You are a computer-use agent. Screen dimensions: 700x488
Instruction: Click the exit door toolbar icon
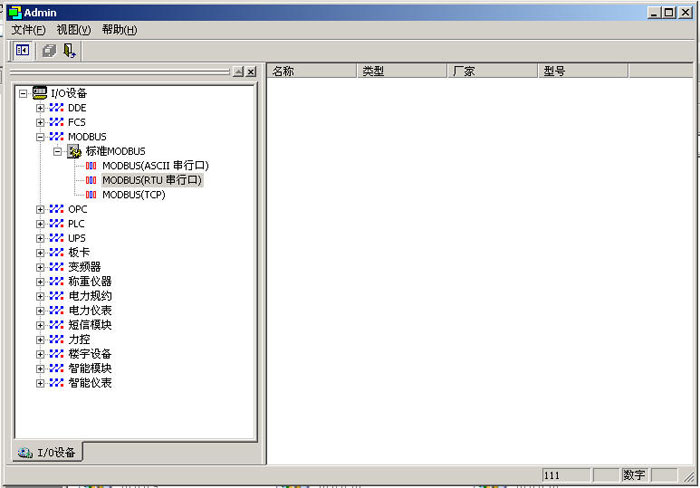[x=69, y=50]
